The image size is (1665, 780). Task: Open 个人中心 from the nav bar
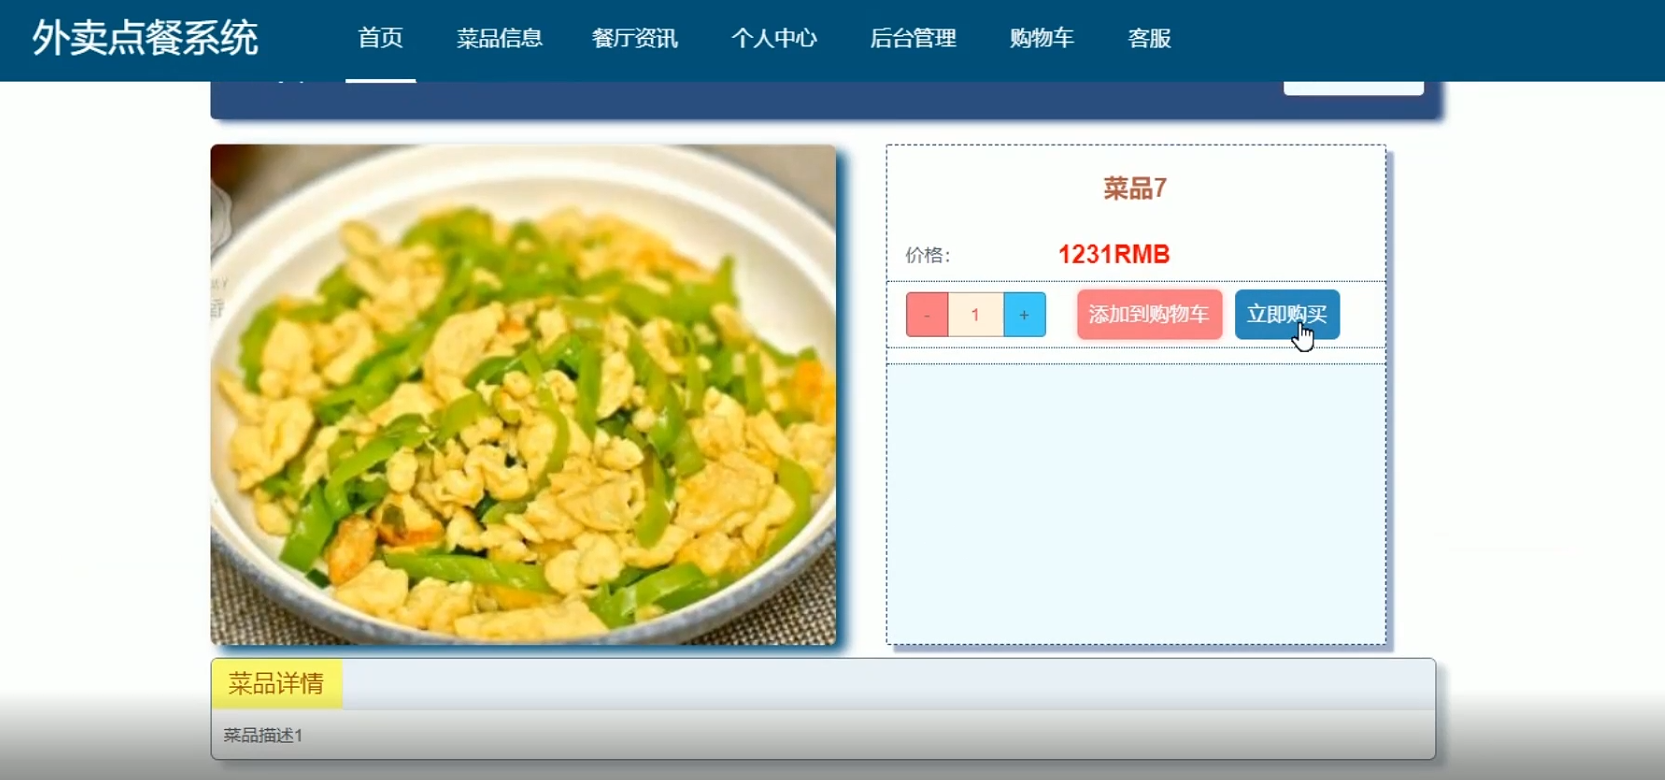coord(774,38)
